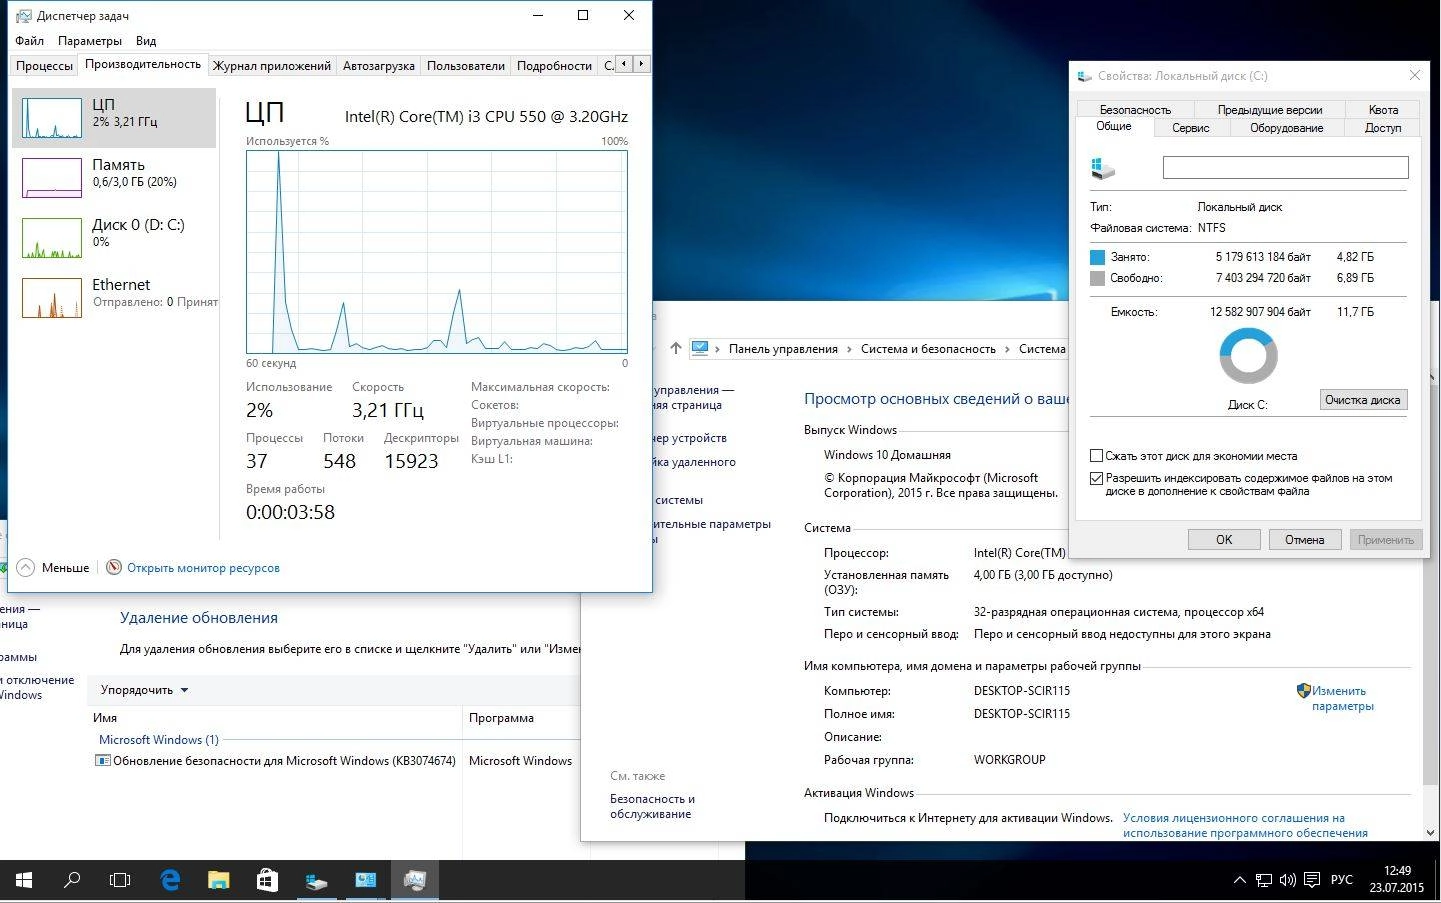
Task: Switch to Журнал приложений tab
Action: click(271, 65)
